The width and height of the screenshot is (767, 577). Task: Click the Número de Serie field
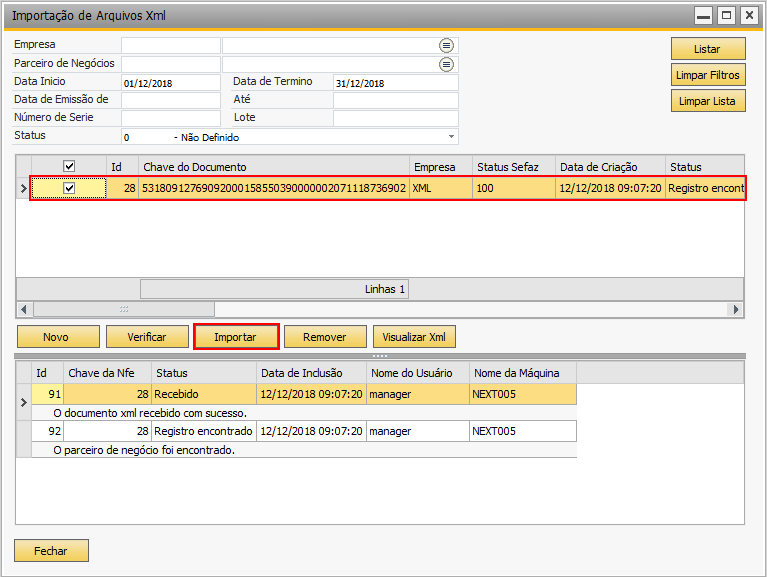point(171,118)
